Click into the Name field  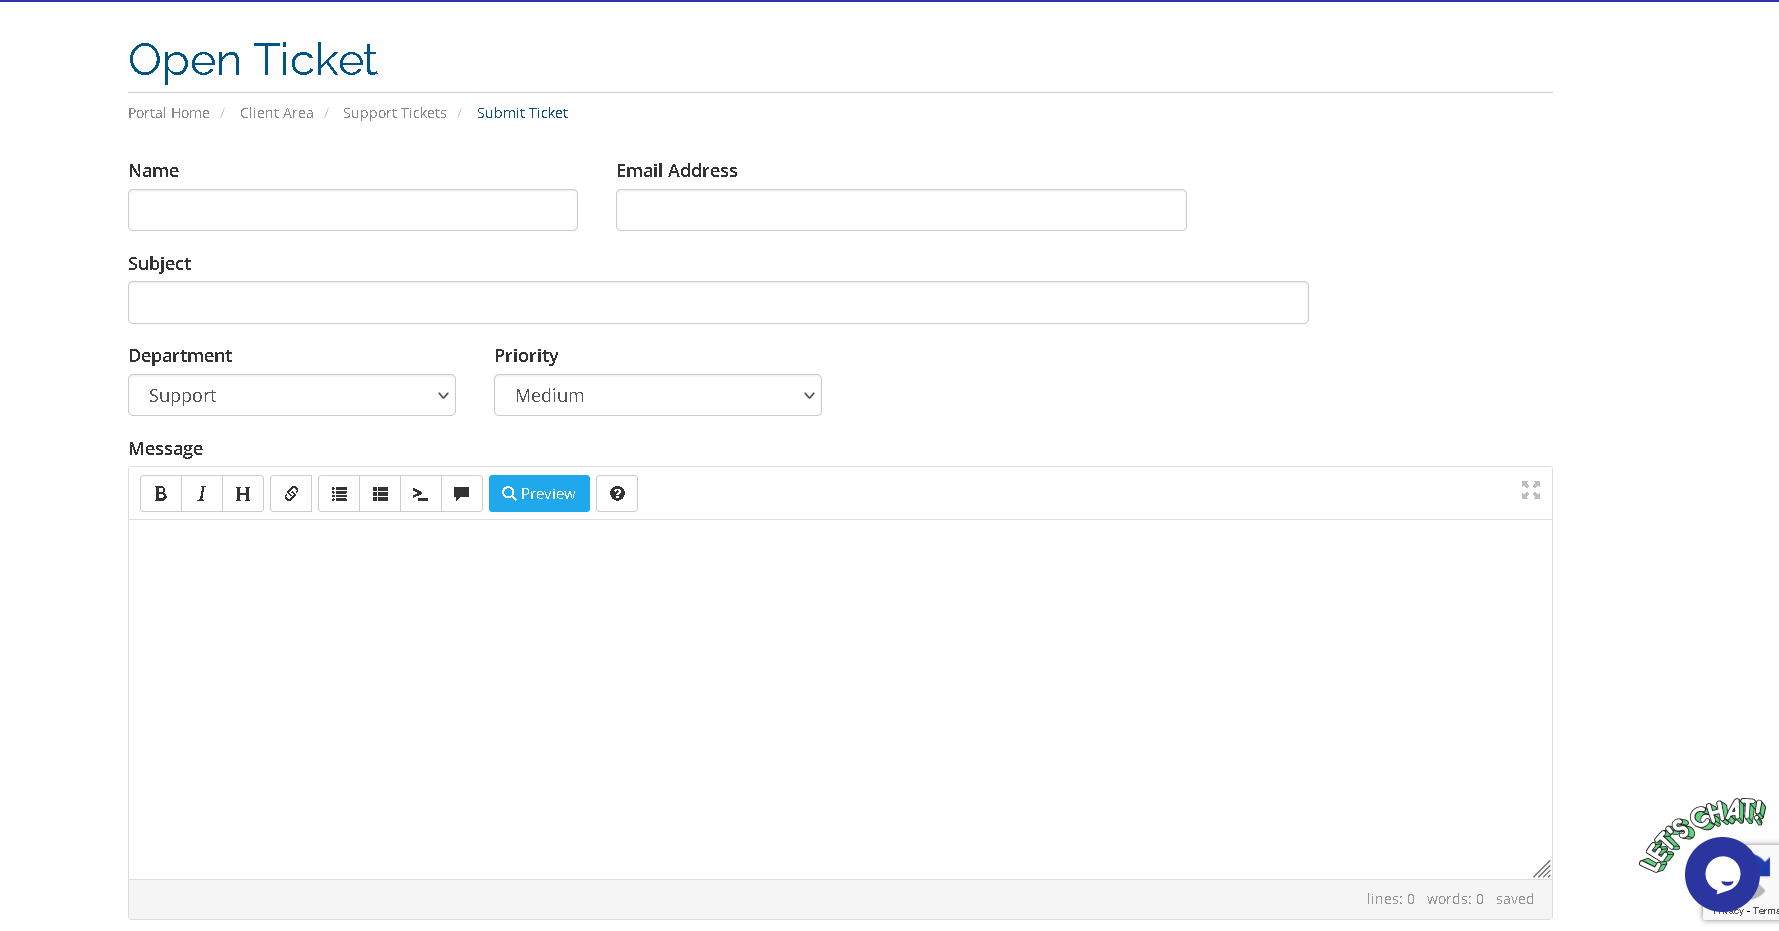pyautogui.click(x=353, y=211)
